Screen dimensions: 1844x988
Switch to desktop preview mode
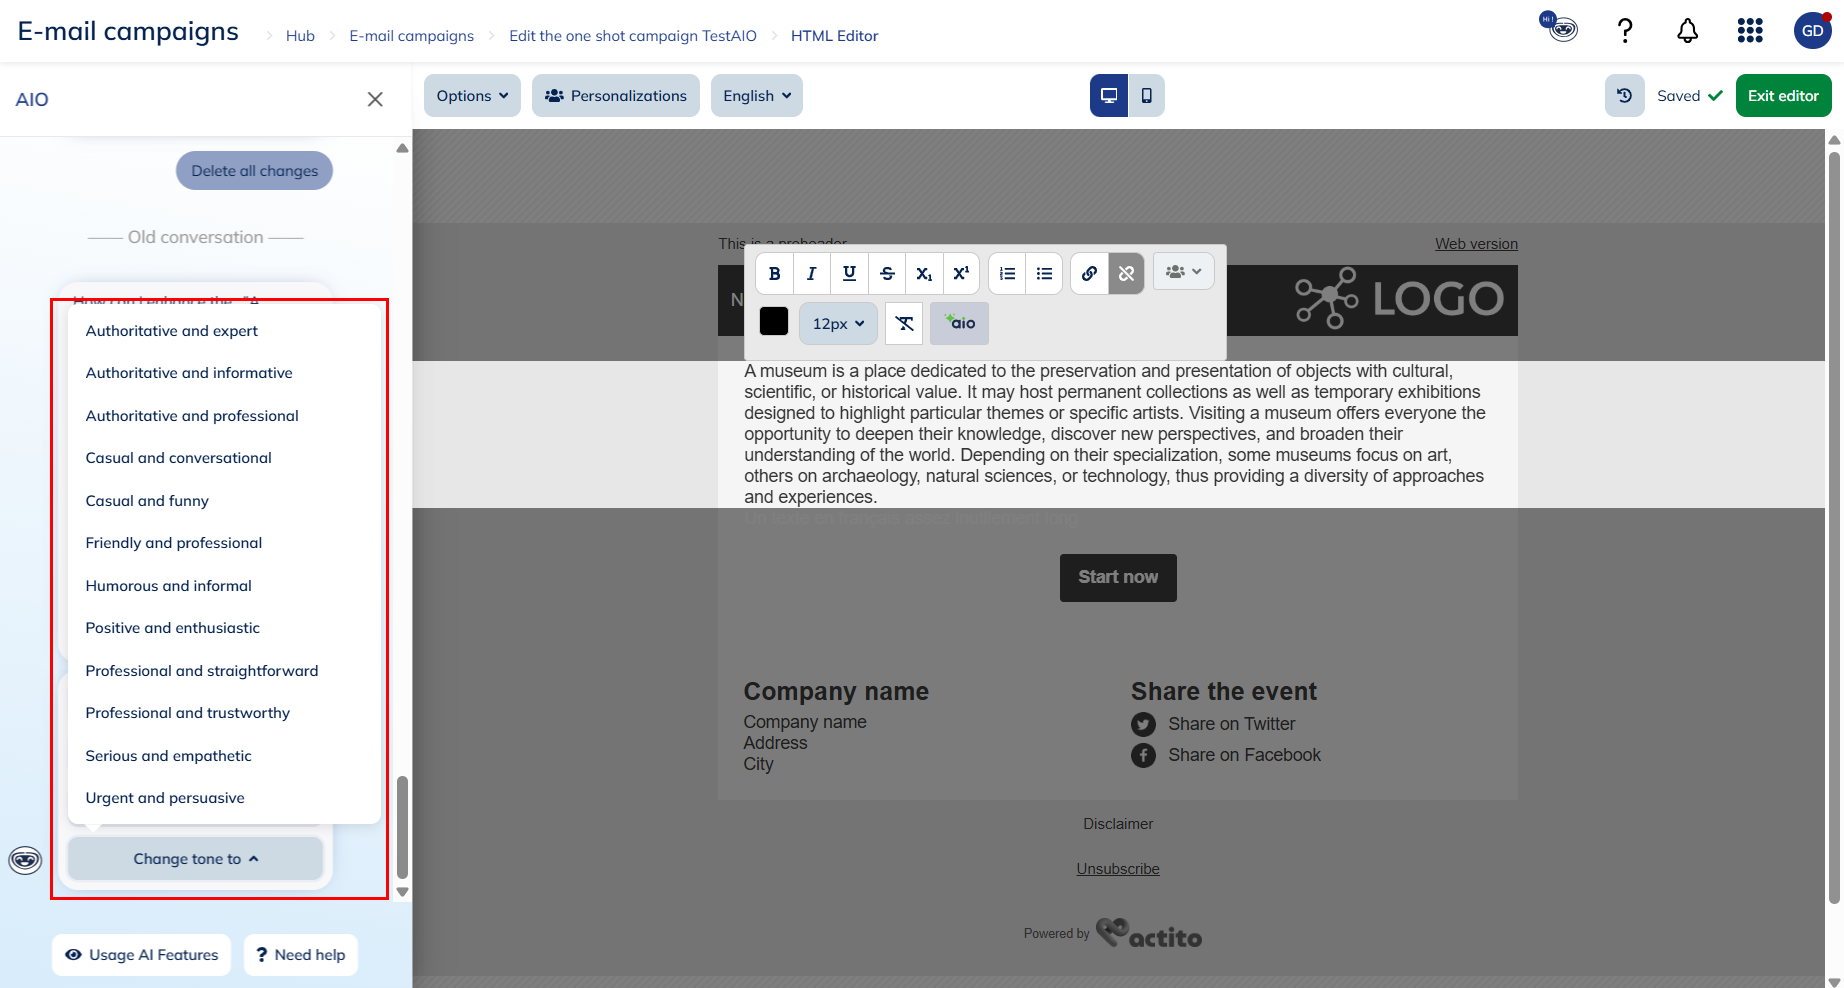(1109, 96)
